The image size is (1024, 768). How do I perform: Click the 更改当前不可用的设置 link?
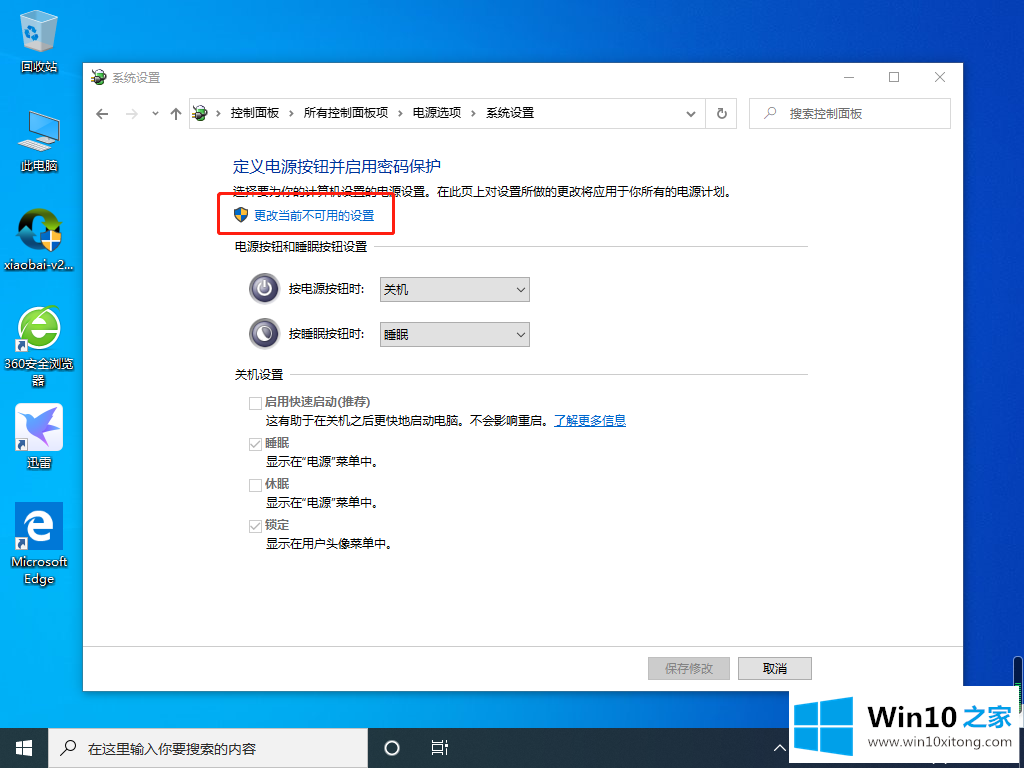pyautogui.click(x=313, y=216)
